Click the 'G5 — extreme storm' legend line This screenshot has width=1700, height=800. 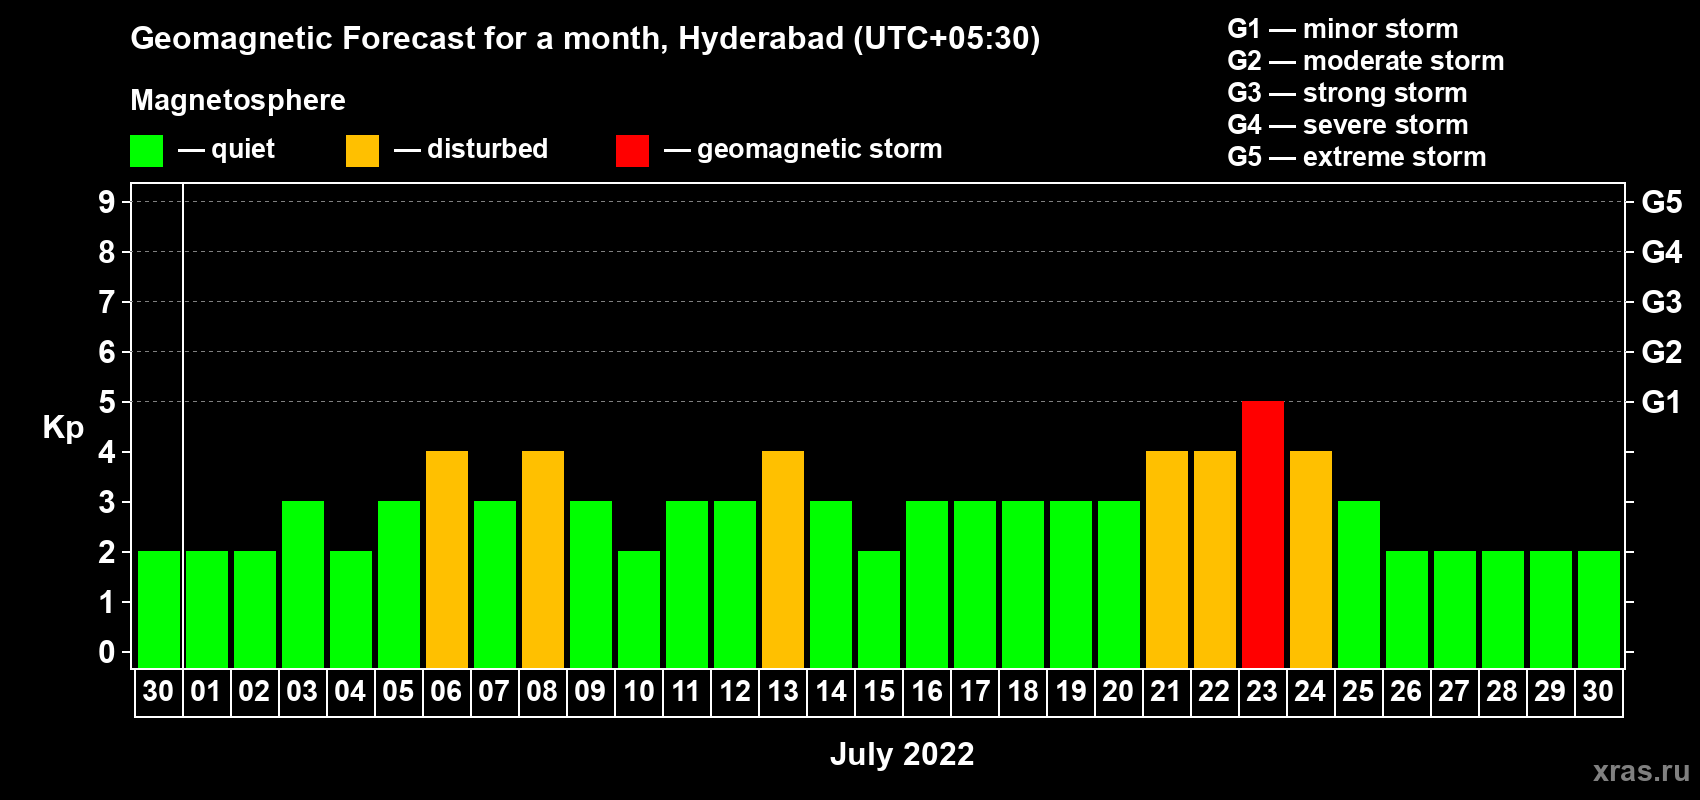1357,157
